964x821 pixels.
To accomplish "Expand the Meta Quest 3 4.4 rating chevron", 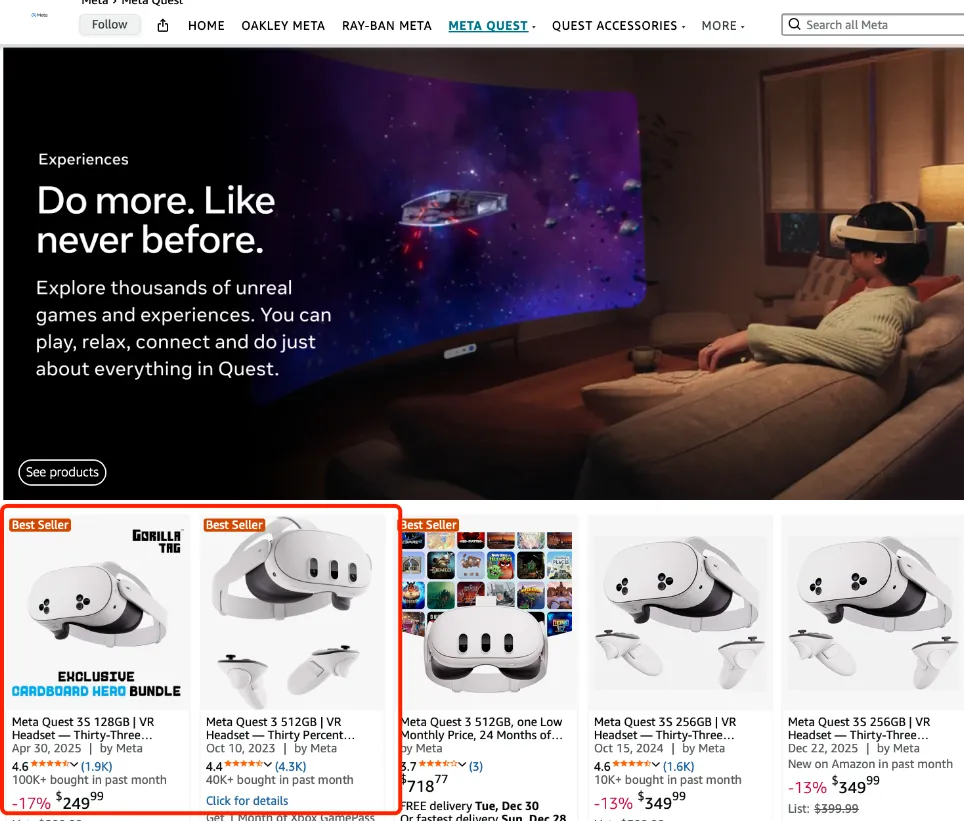I will point(267,764).
